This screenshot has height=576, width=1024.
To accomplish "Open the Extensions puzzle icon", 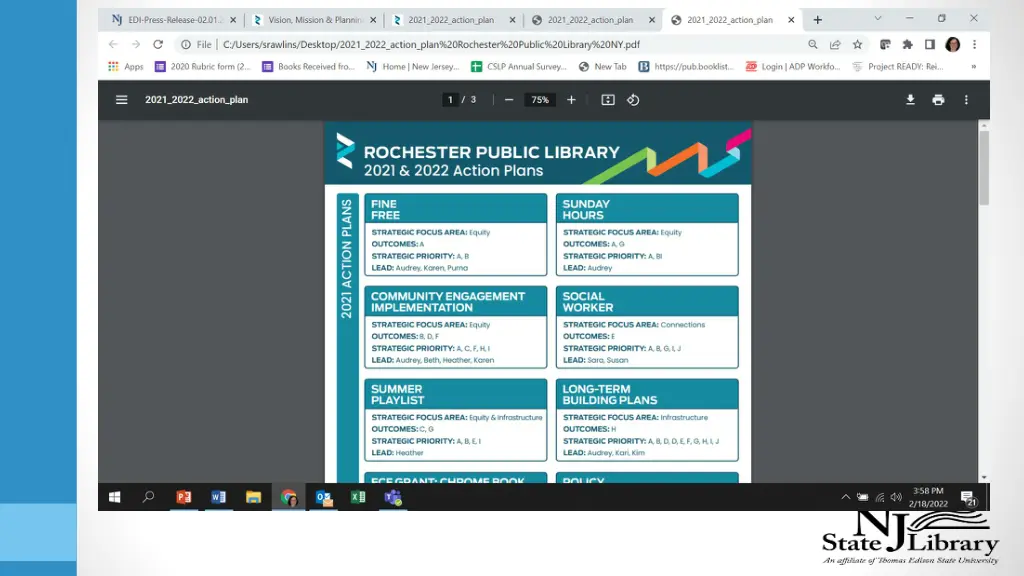I will click(x=907, y=44).
